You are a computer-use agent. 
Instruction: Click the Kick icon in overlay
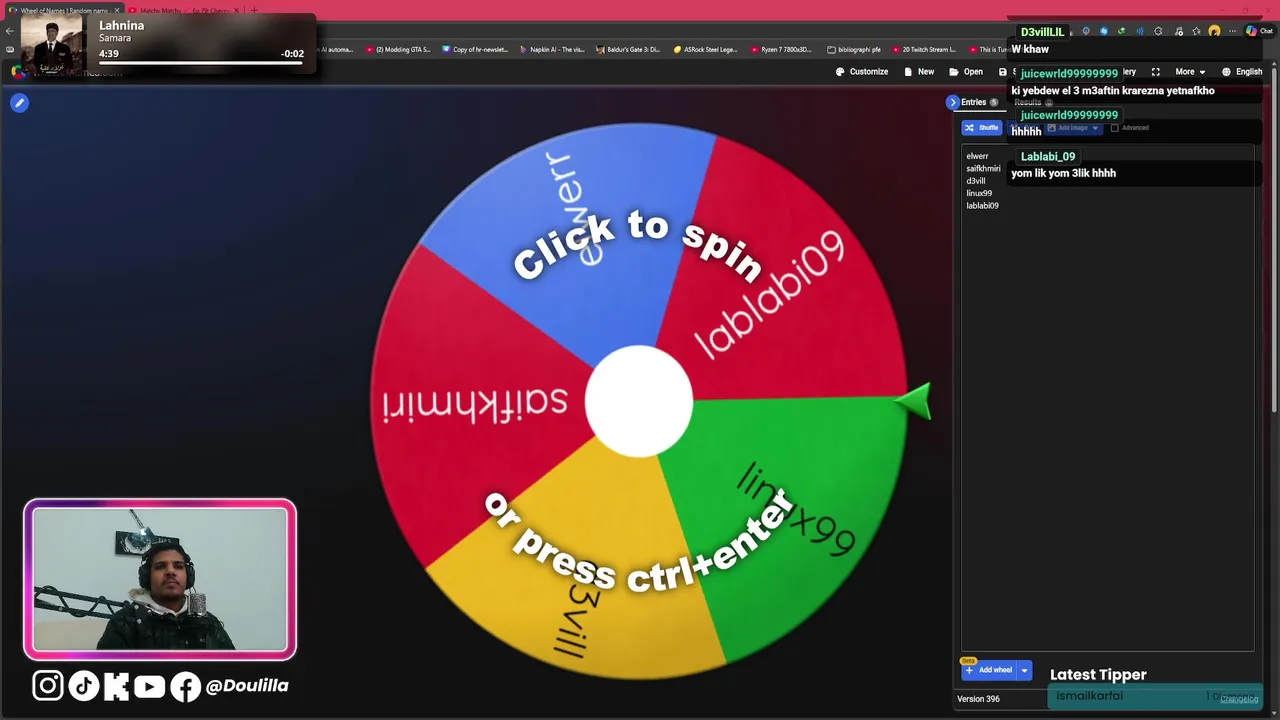coord(116,686)
